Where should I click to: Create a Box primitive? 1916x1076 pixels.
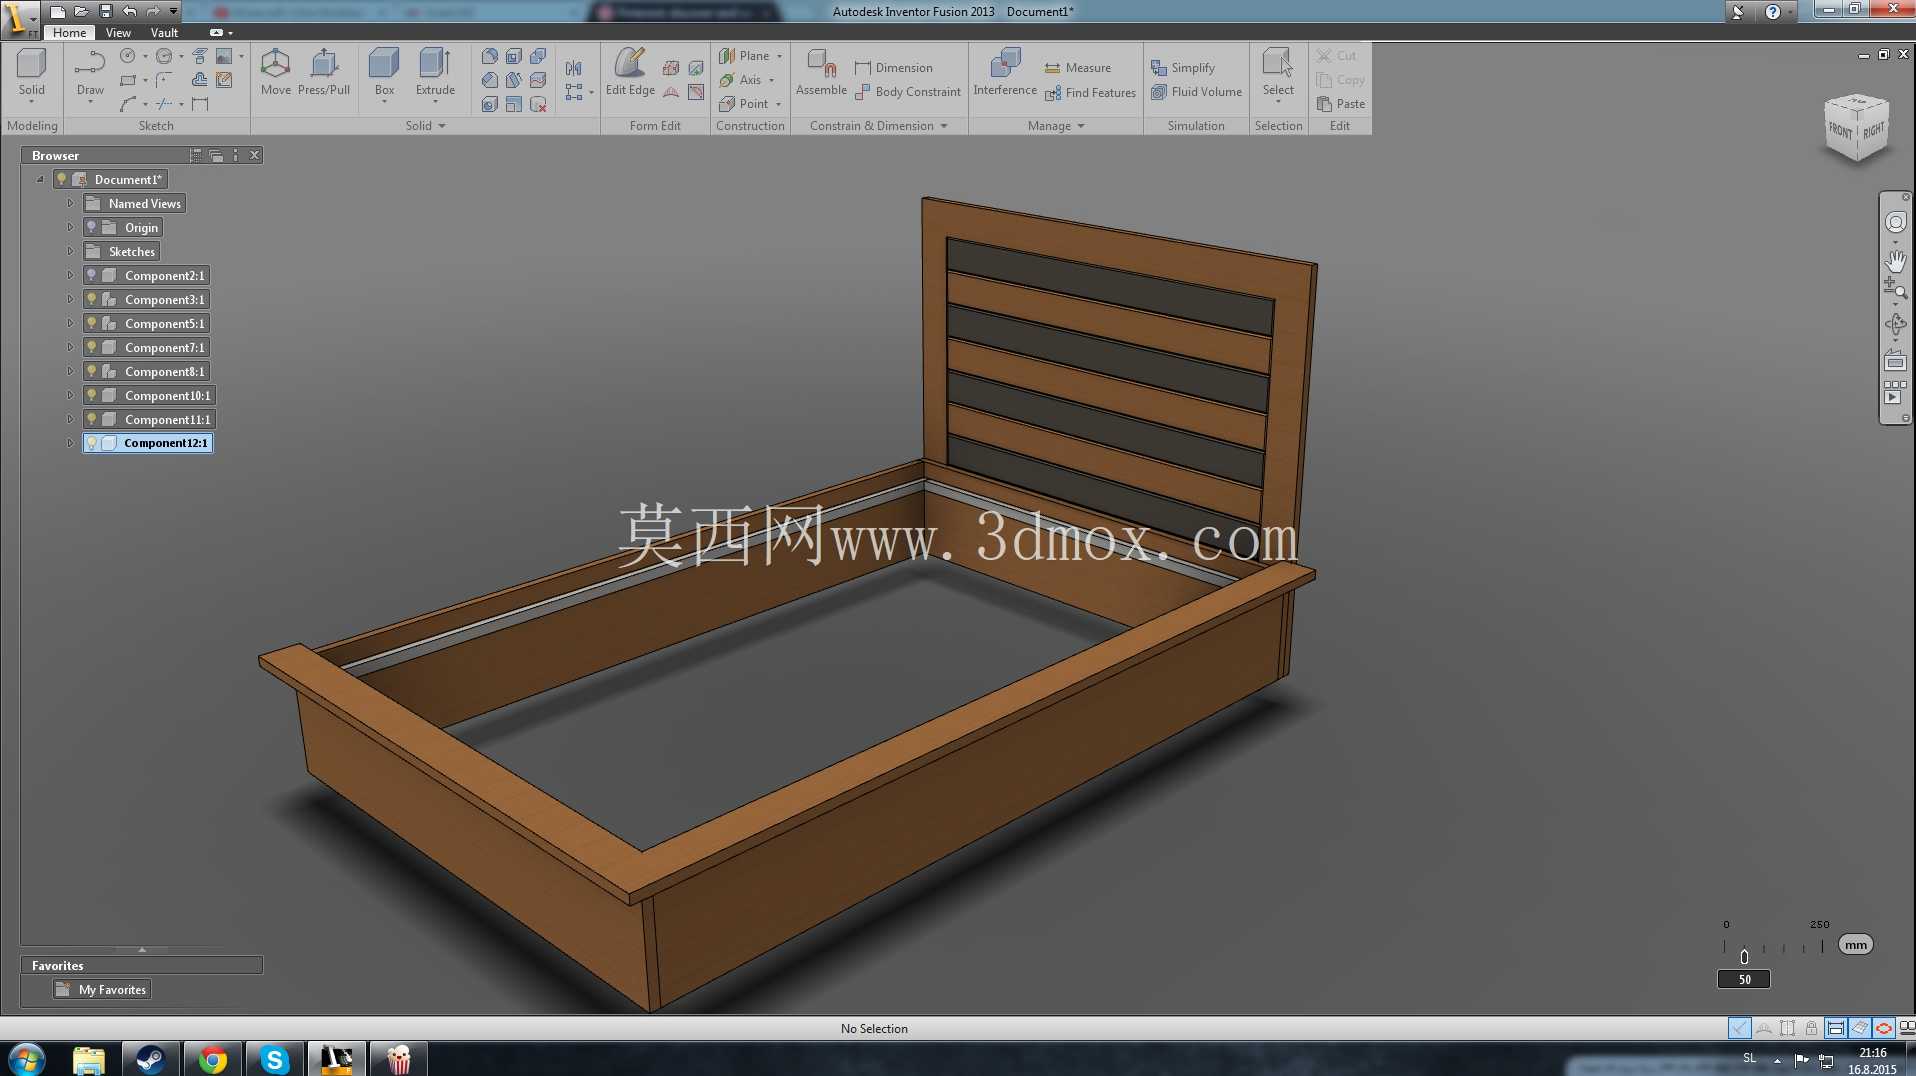(x=384, y=73)
